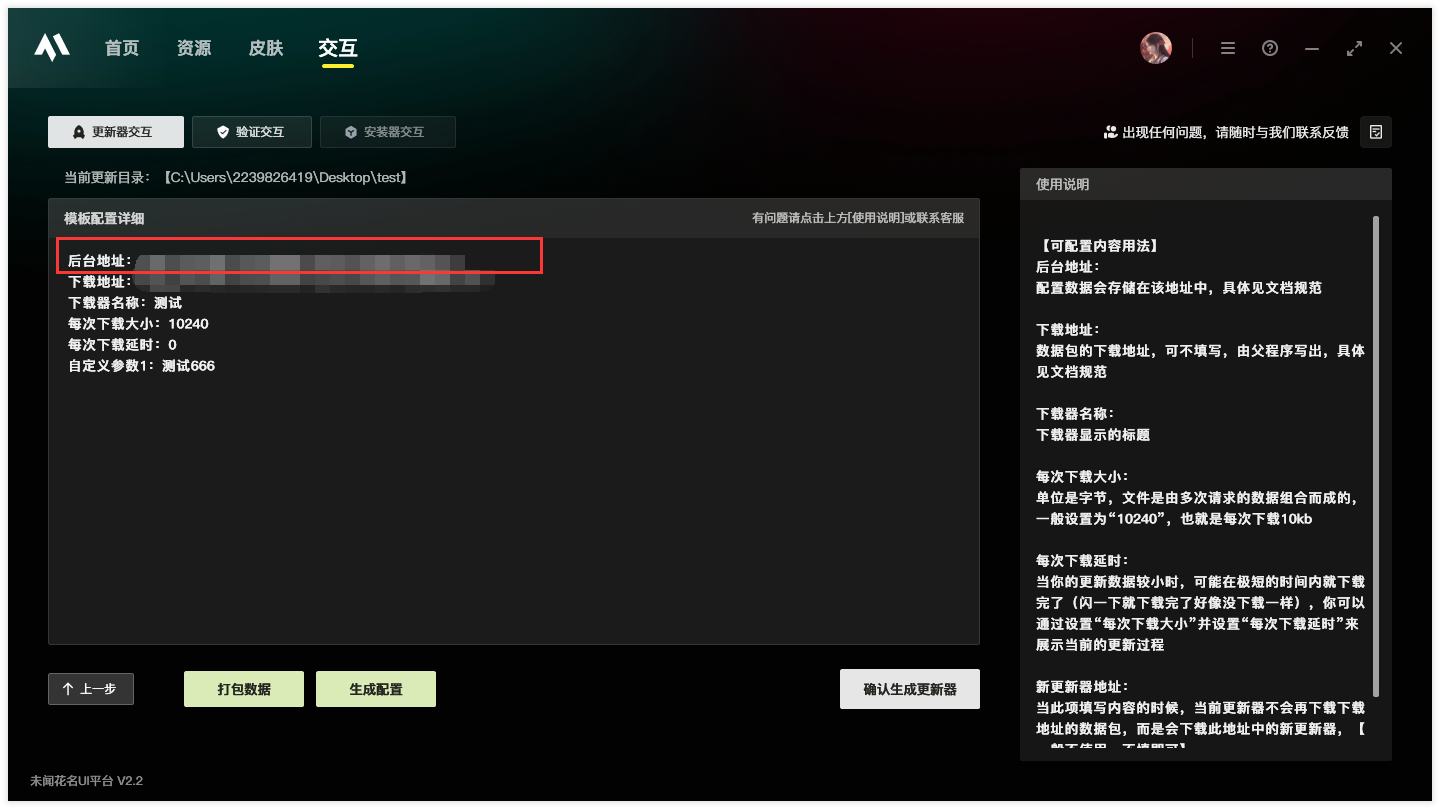Click the 打包数据 button
Image resolution: width=1440 pixels, height=809 pixels.
pyautogui.click(x=244, y=689)
